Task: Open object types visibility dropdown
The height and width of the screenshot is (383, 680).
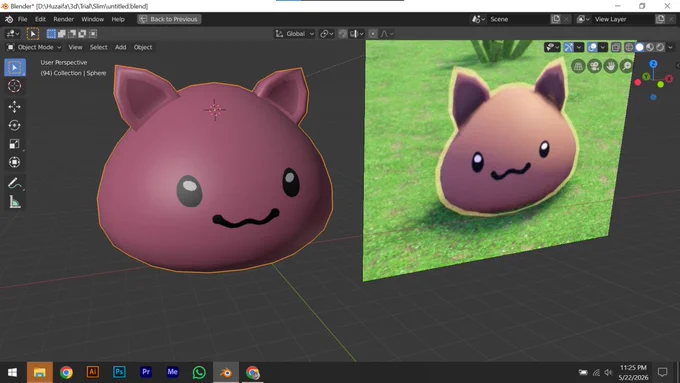Action: click(552, 47)
